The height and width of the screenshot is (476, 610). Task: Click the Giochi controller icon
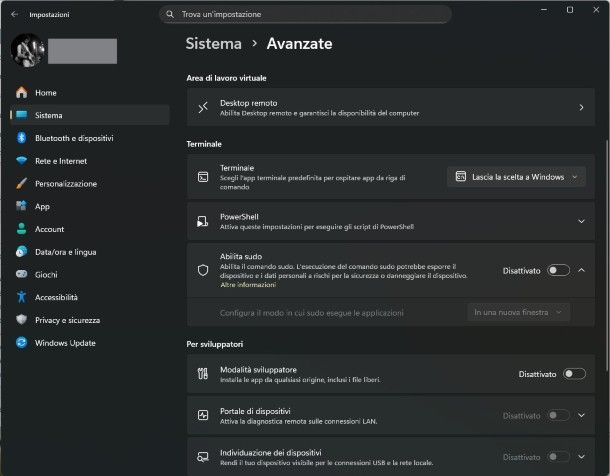(22, 274)
